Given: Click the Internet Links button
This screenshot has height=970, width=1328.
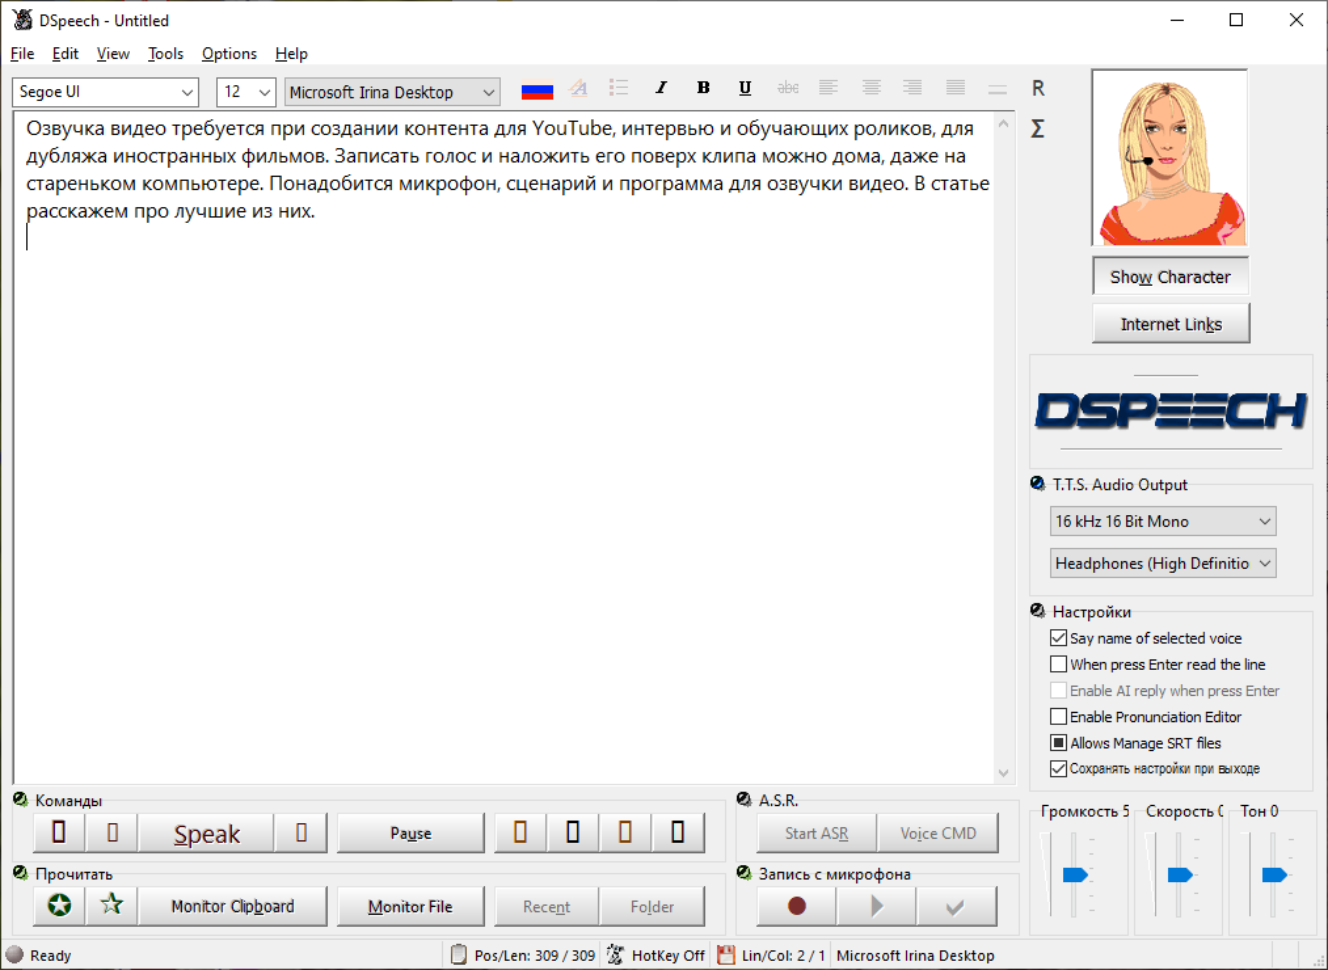Looking at the screenshot, I should point(1170,324).
